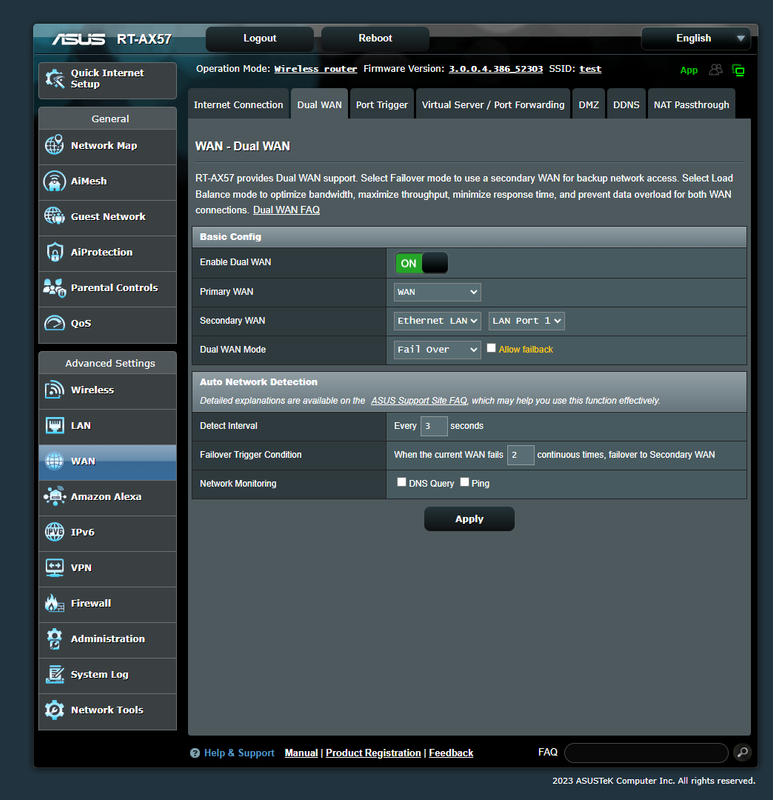Apply the Dual WAN settings

point(469,519)
